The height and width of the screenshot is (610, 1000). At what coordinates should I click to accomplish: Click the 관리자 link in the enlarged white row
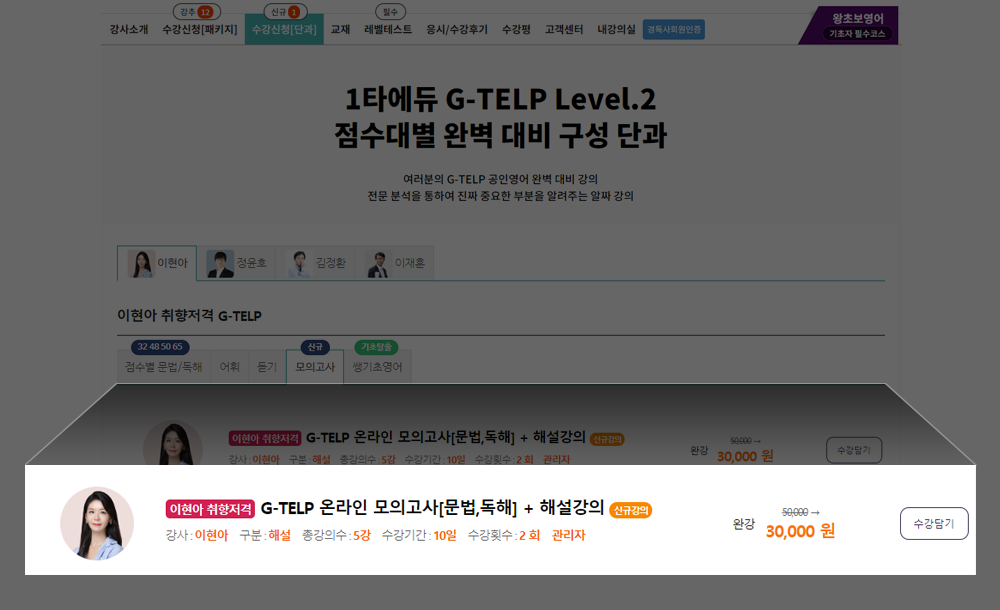click(x=568, y=535)
